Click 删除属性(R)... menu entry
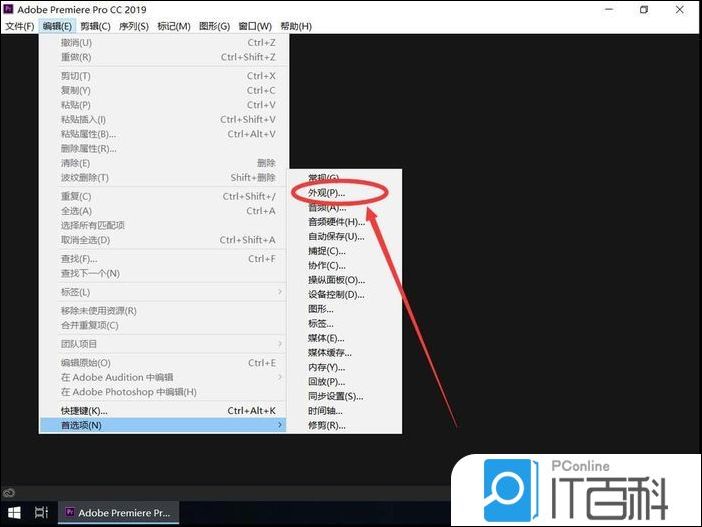 (163, 149)
